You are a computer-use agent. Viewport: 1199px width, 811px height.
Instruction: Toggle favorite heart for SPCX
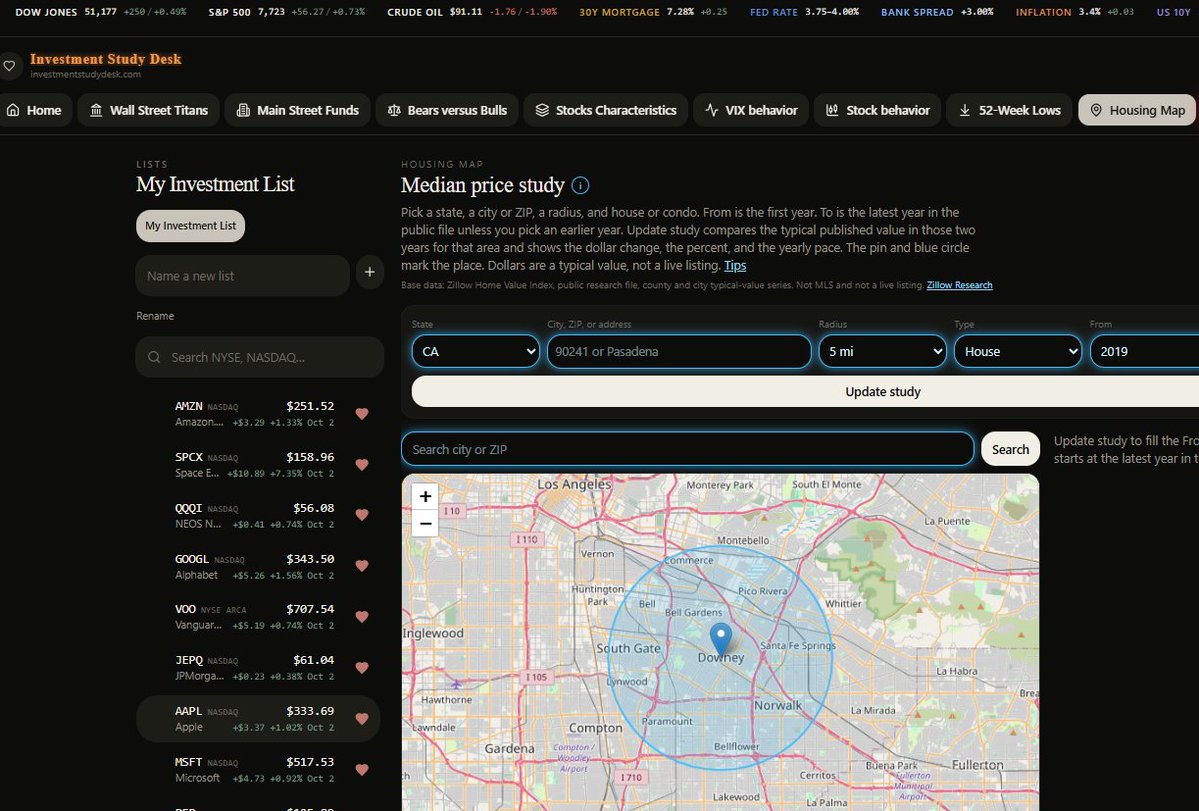[362, 465]
